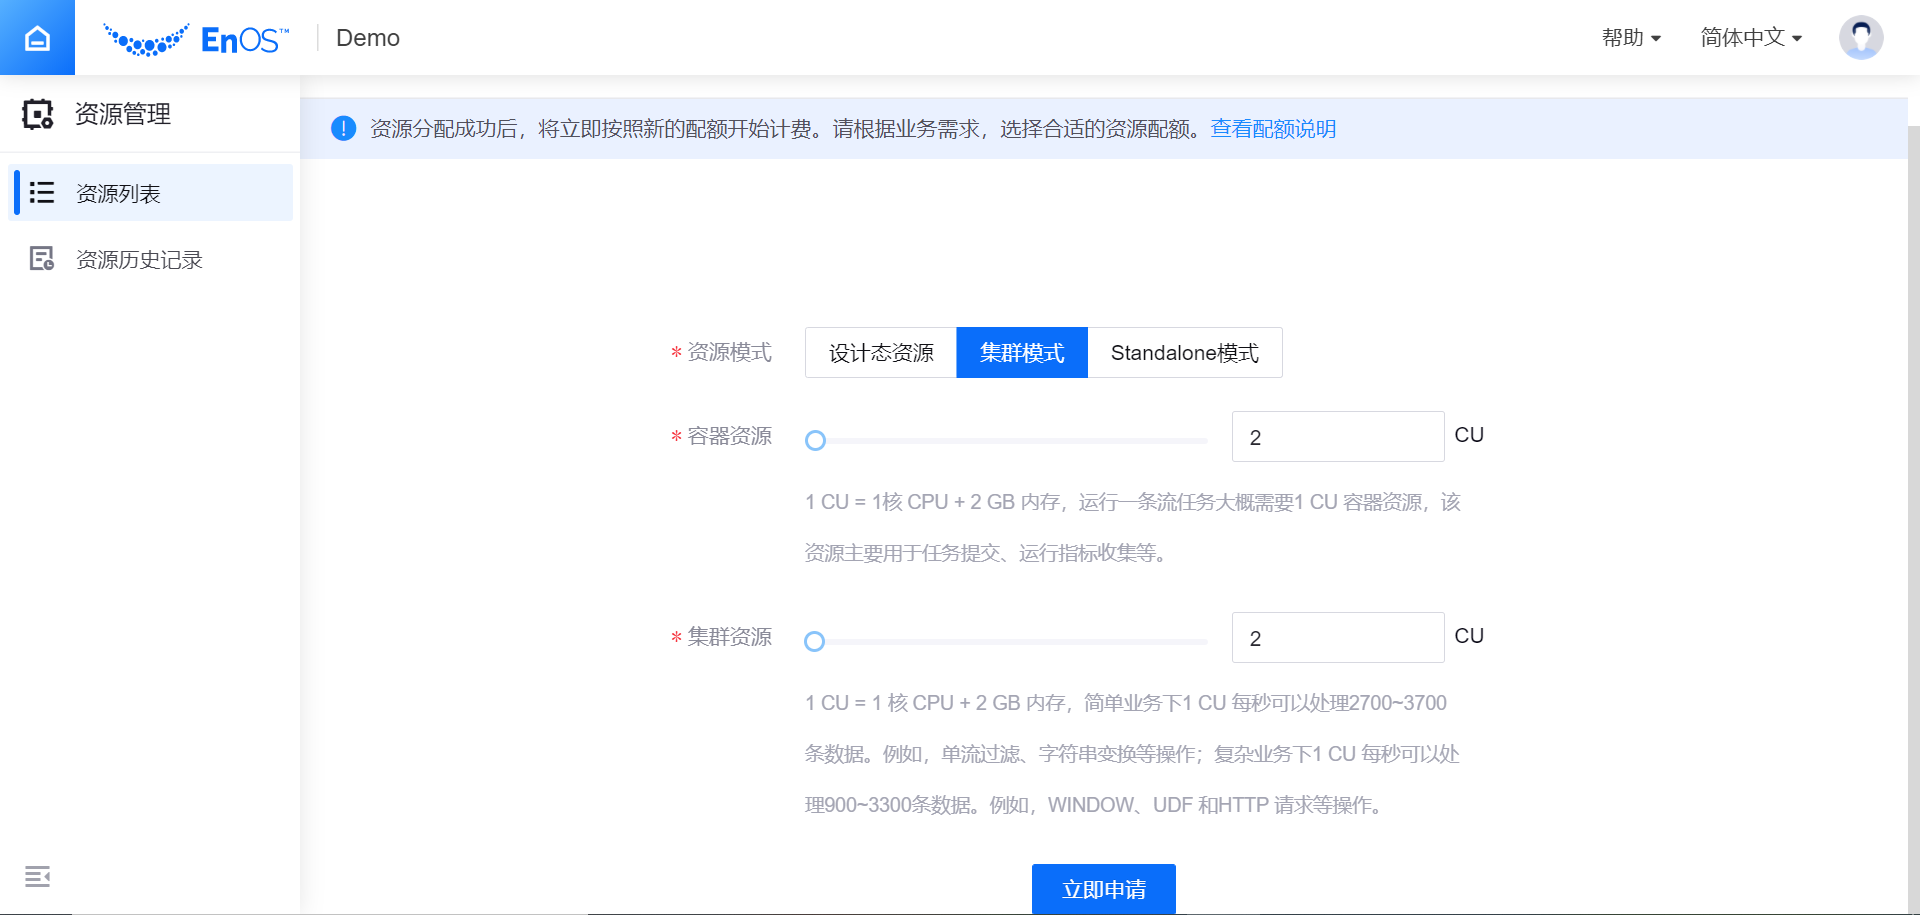
Task: Click the 集群资源 slider handle
Action: [815, 641]
